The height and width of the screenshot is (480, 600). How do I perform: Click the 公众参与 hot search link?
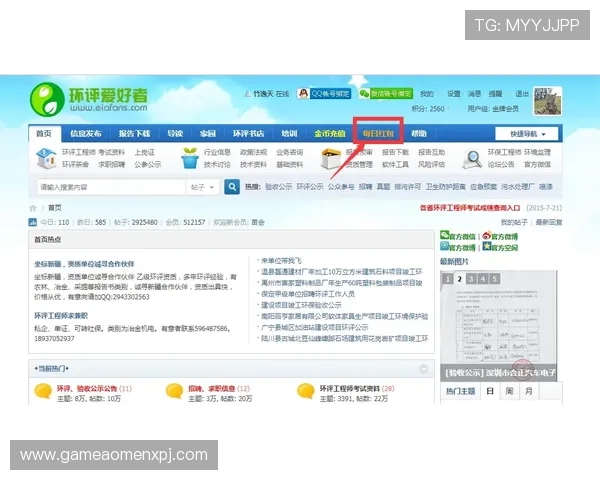tap(341, 187)
